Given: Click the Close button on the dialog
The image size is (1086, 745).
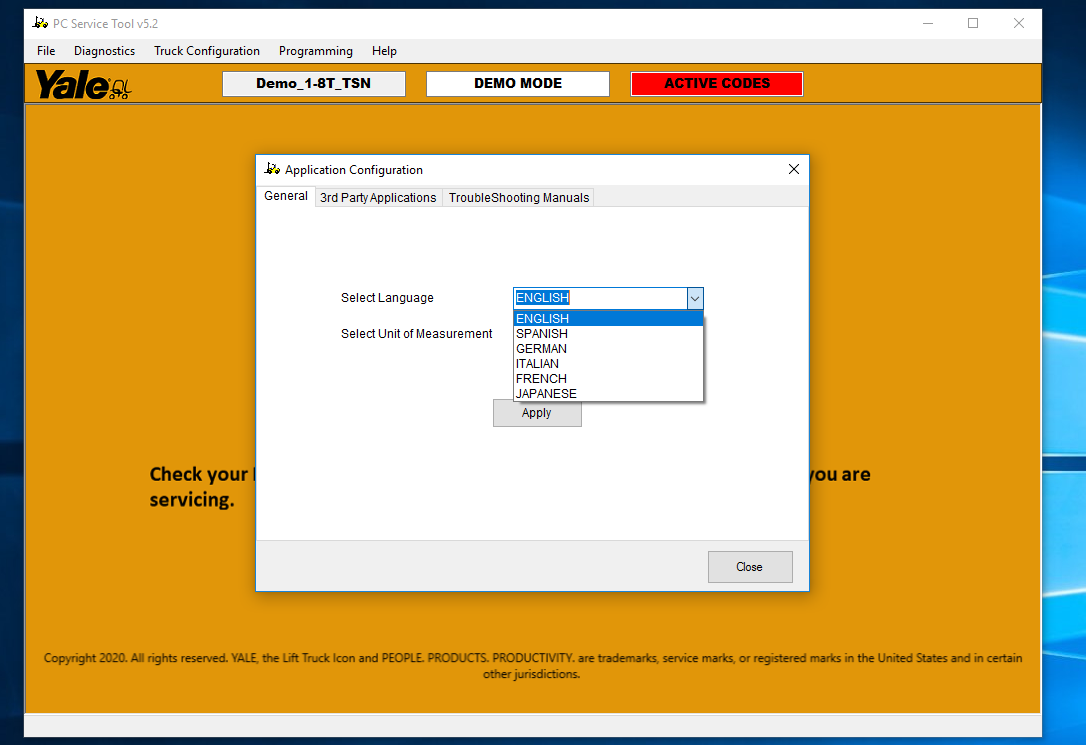Looking at the screenshot, I should point(750,567).
